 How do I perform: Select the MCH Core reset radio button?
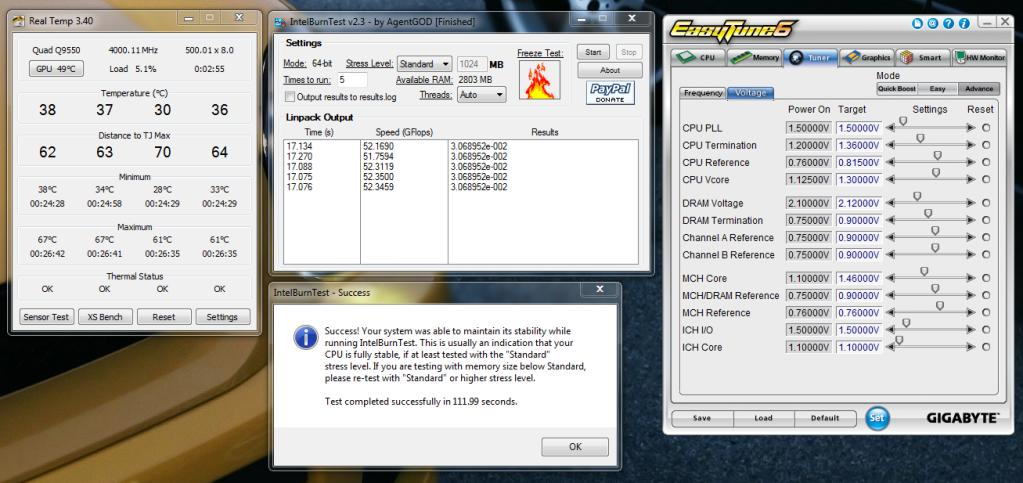coord(986,279)
